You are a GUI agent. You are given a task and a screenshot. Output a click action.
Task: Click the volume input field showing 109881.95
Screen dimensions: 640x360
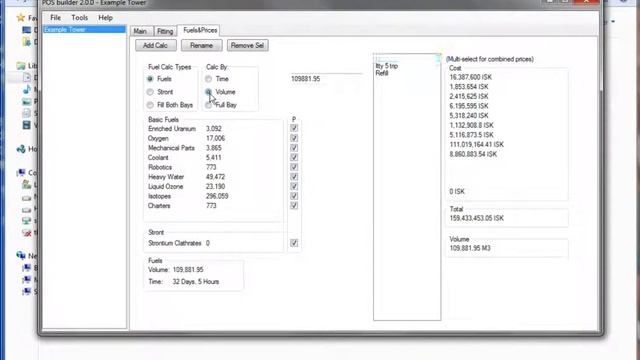point(326,79)
